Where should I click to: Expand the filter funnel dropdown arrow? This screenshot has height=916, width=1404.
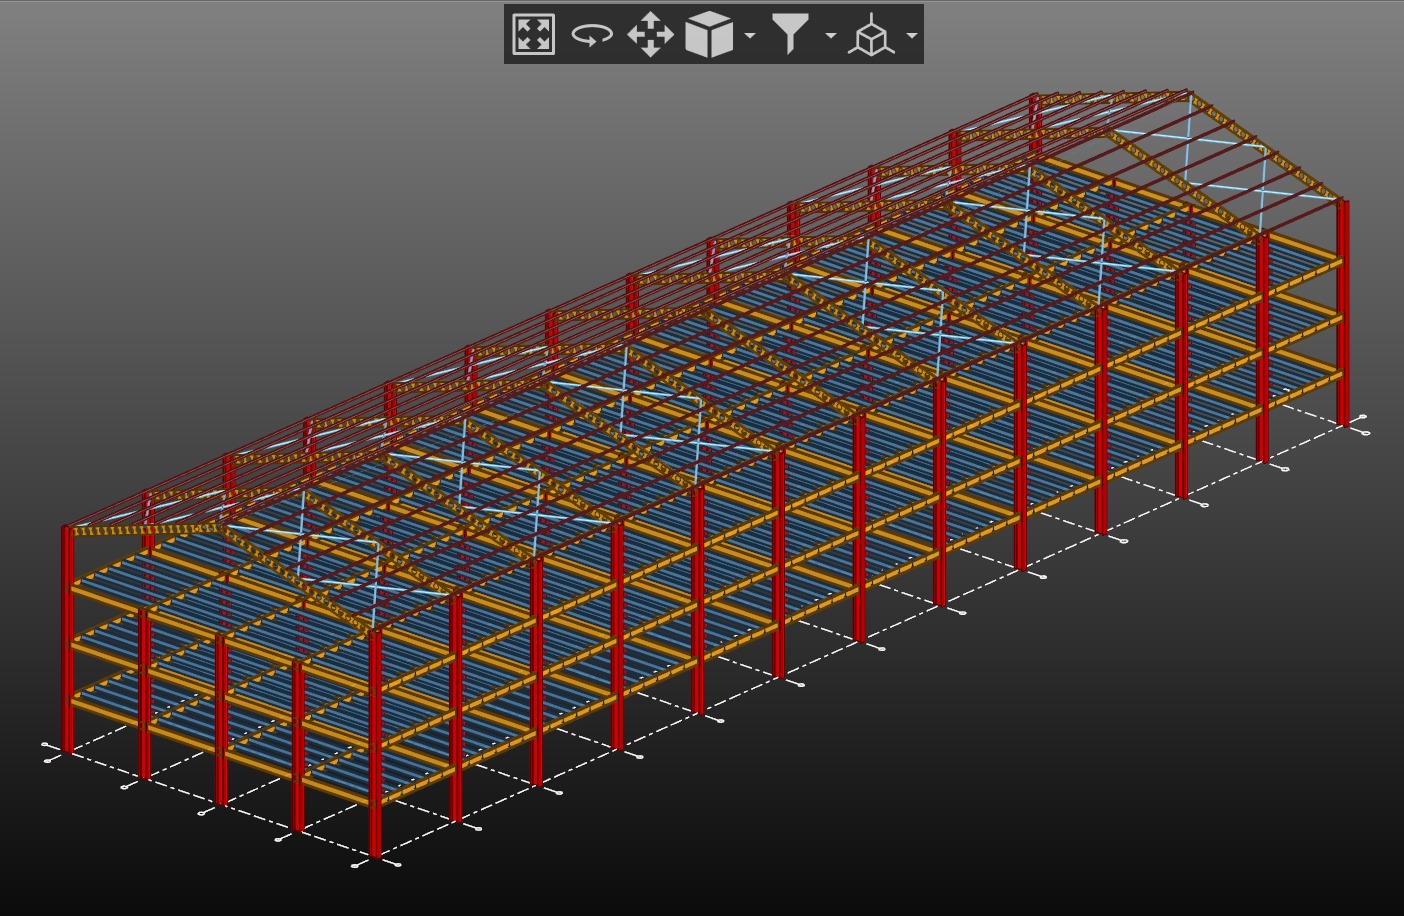pos(831,36)
